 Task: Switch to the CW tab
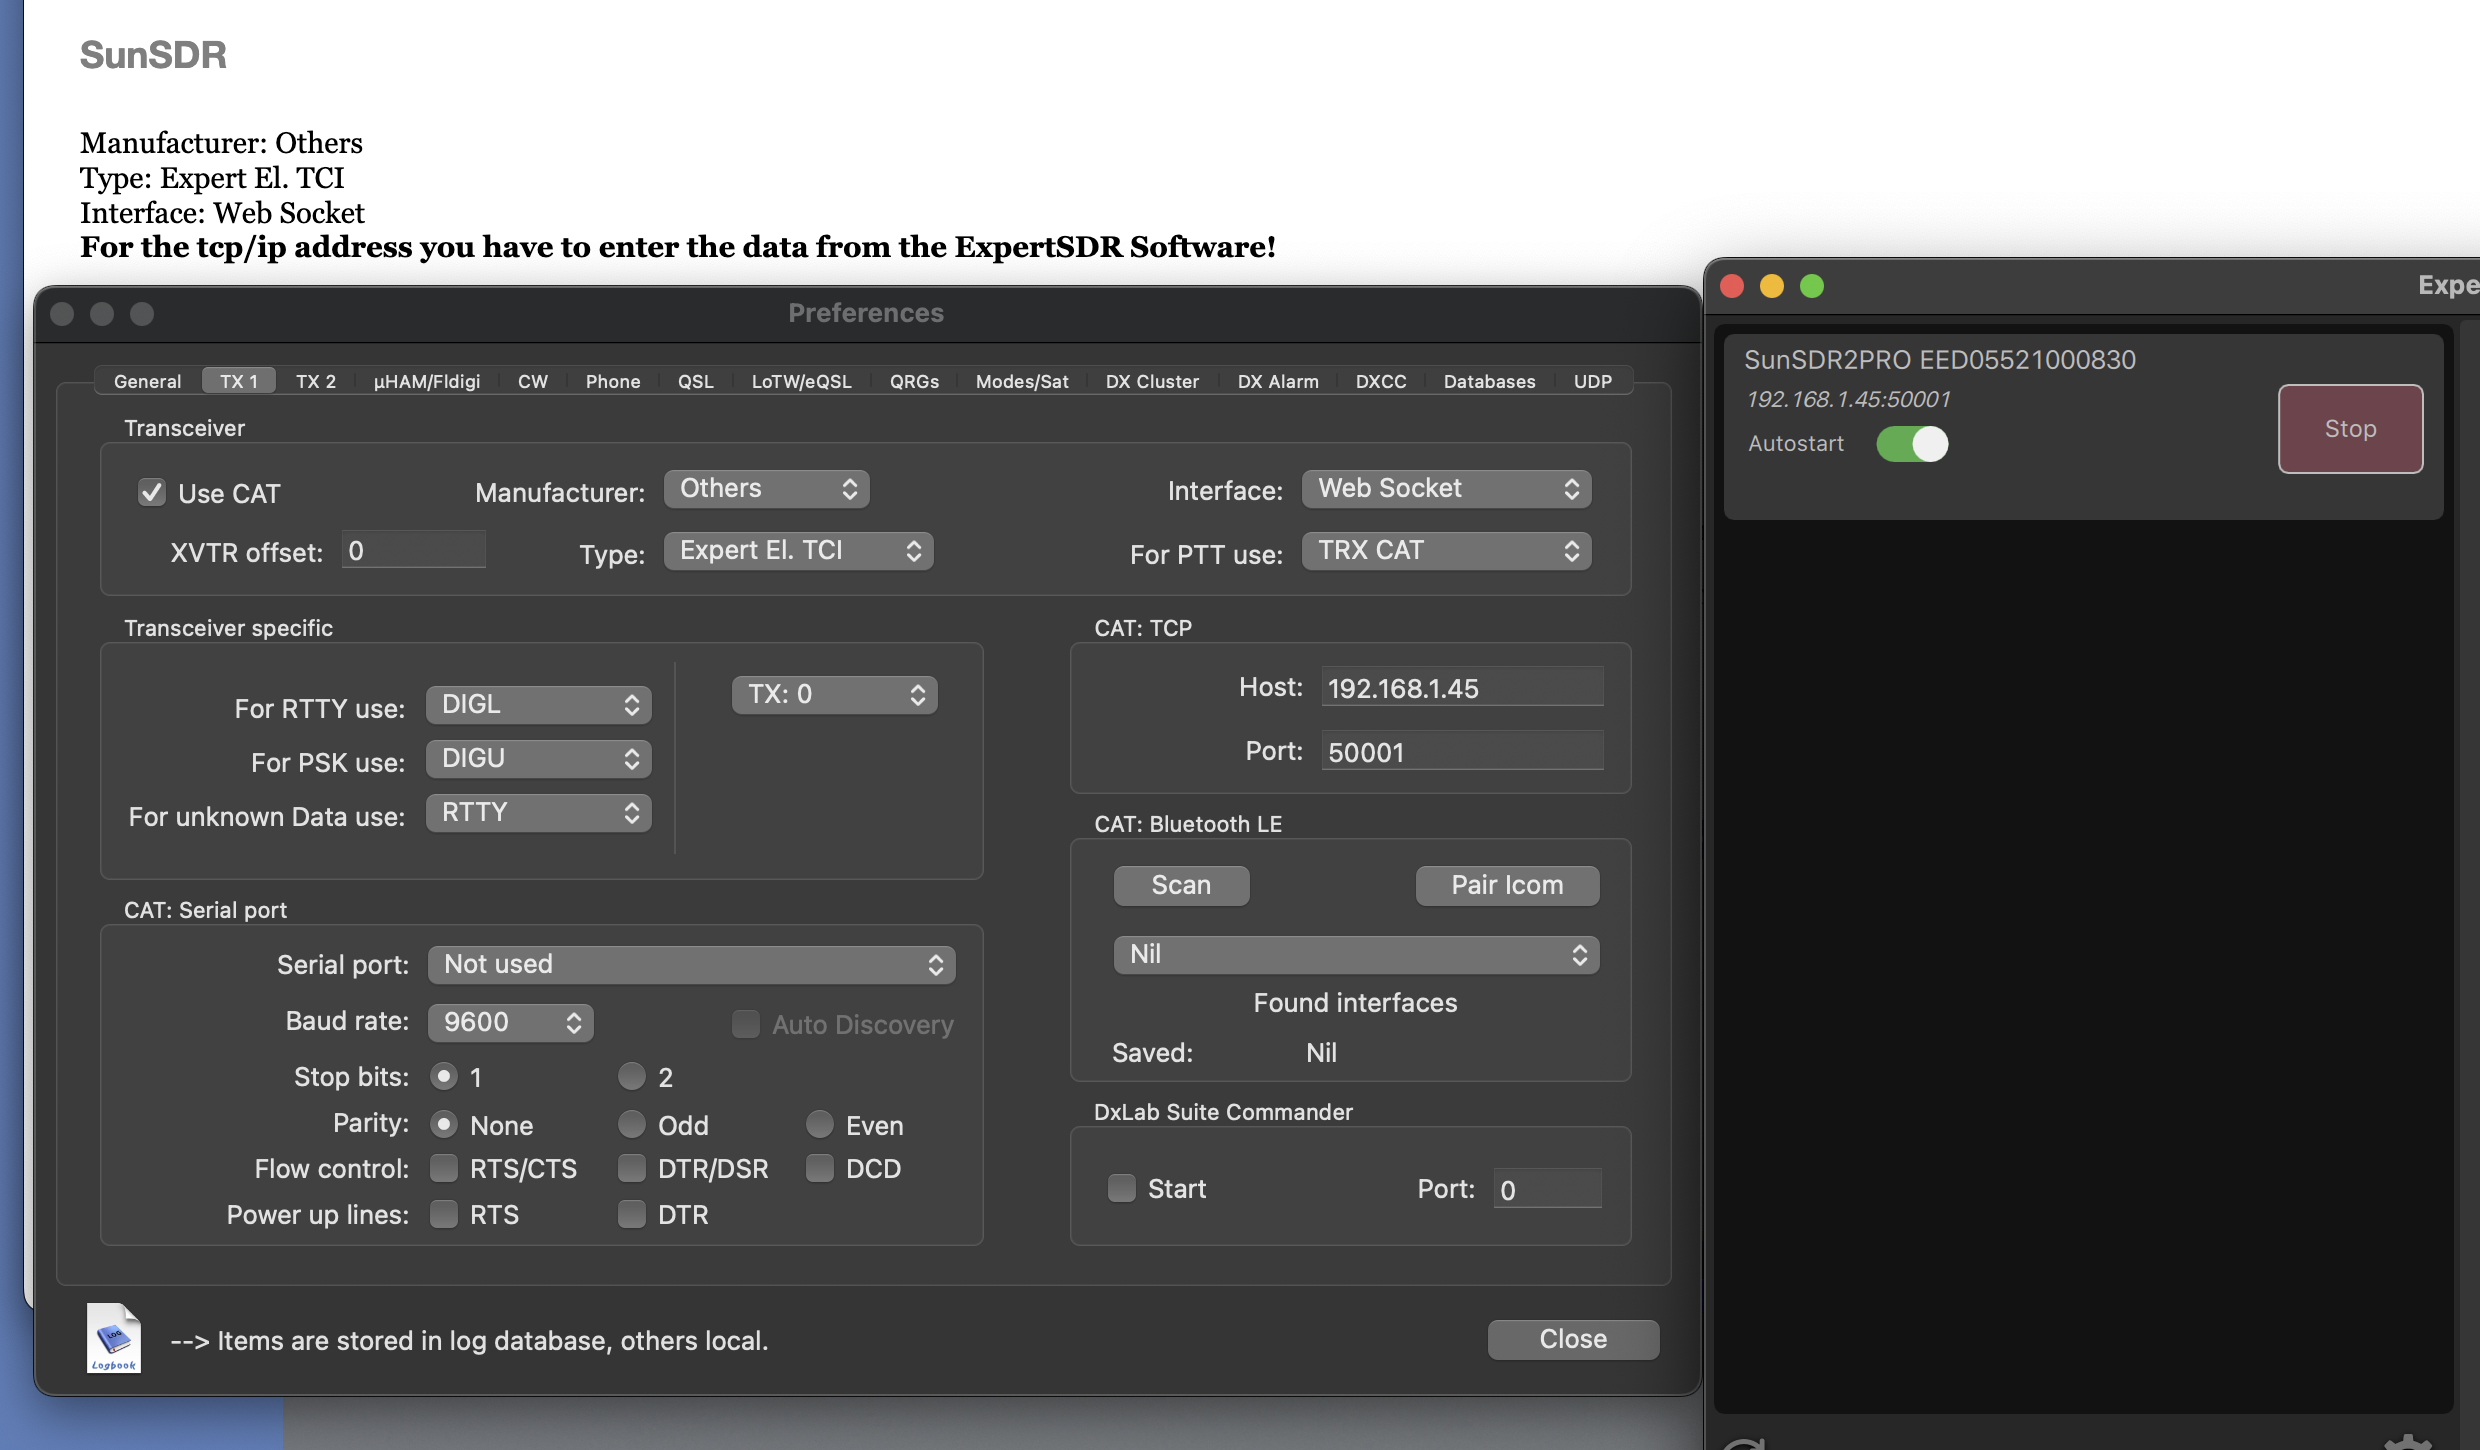[533, 381]
